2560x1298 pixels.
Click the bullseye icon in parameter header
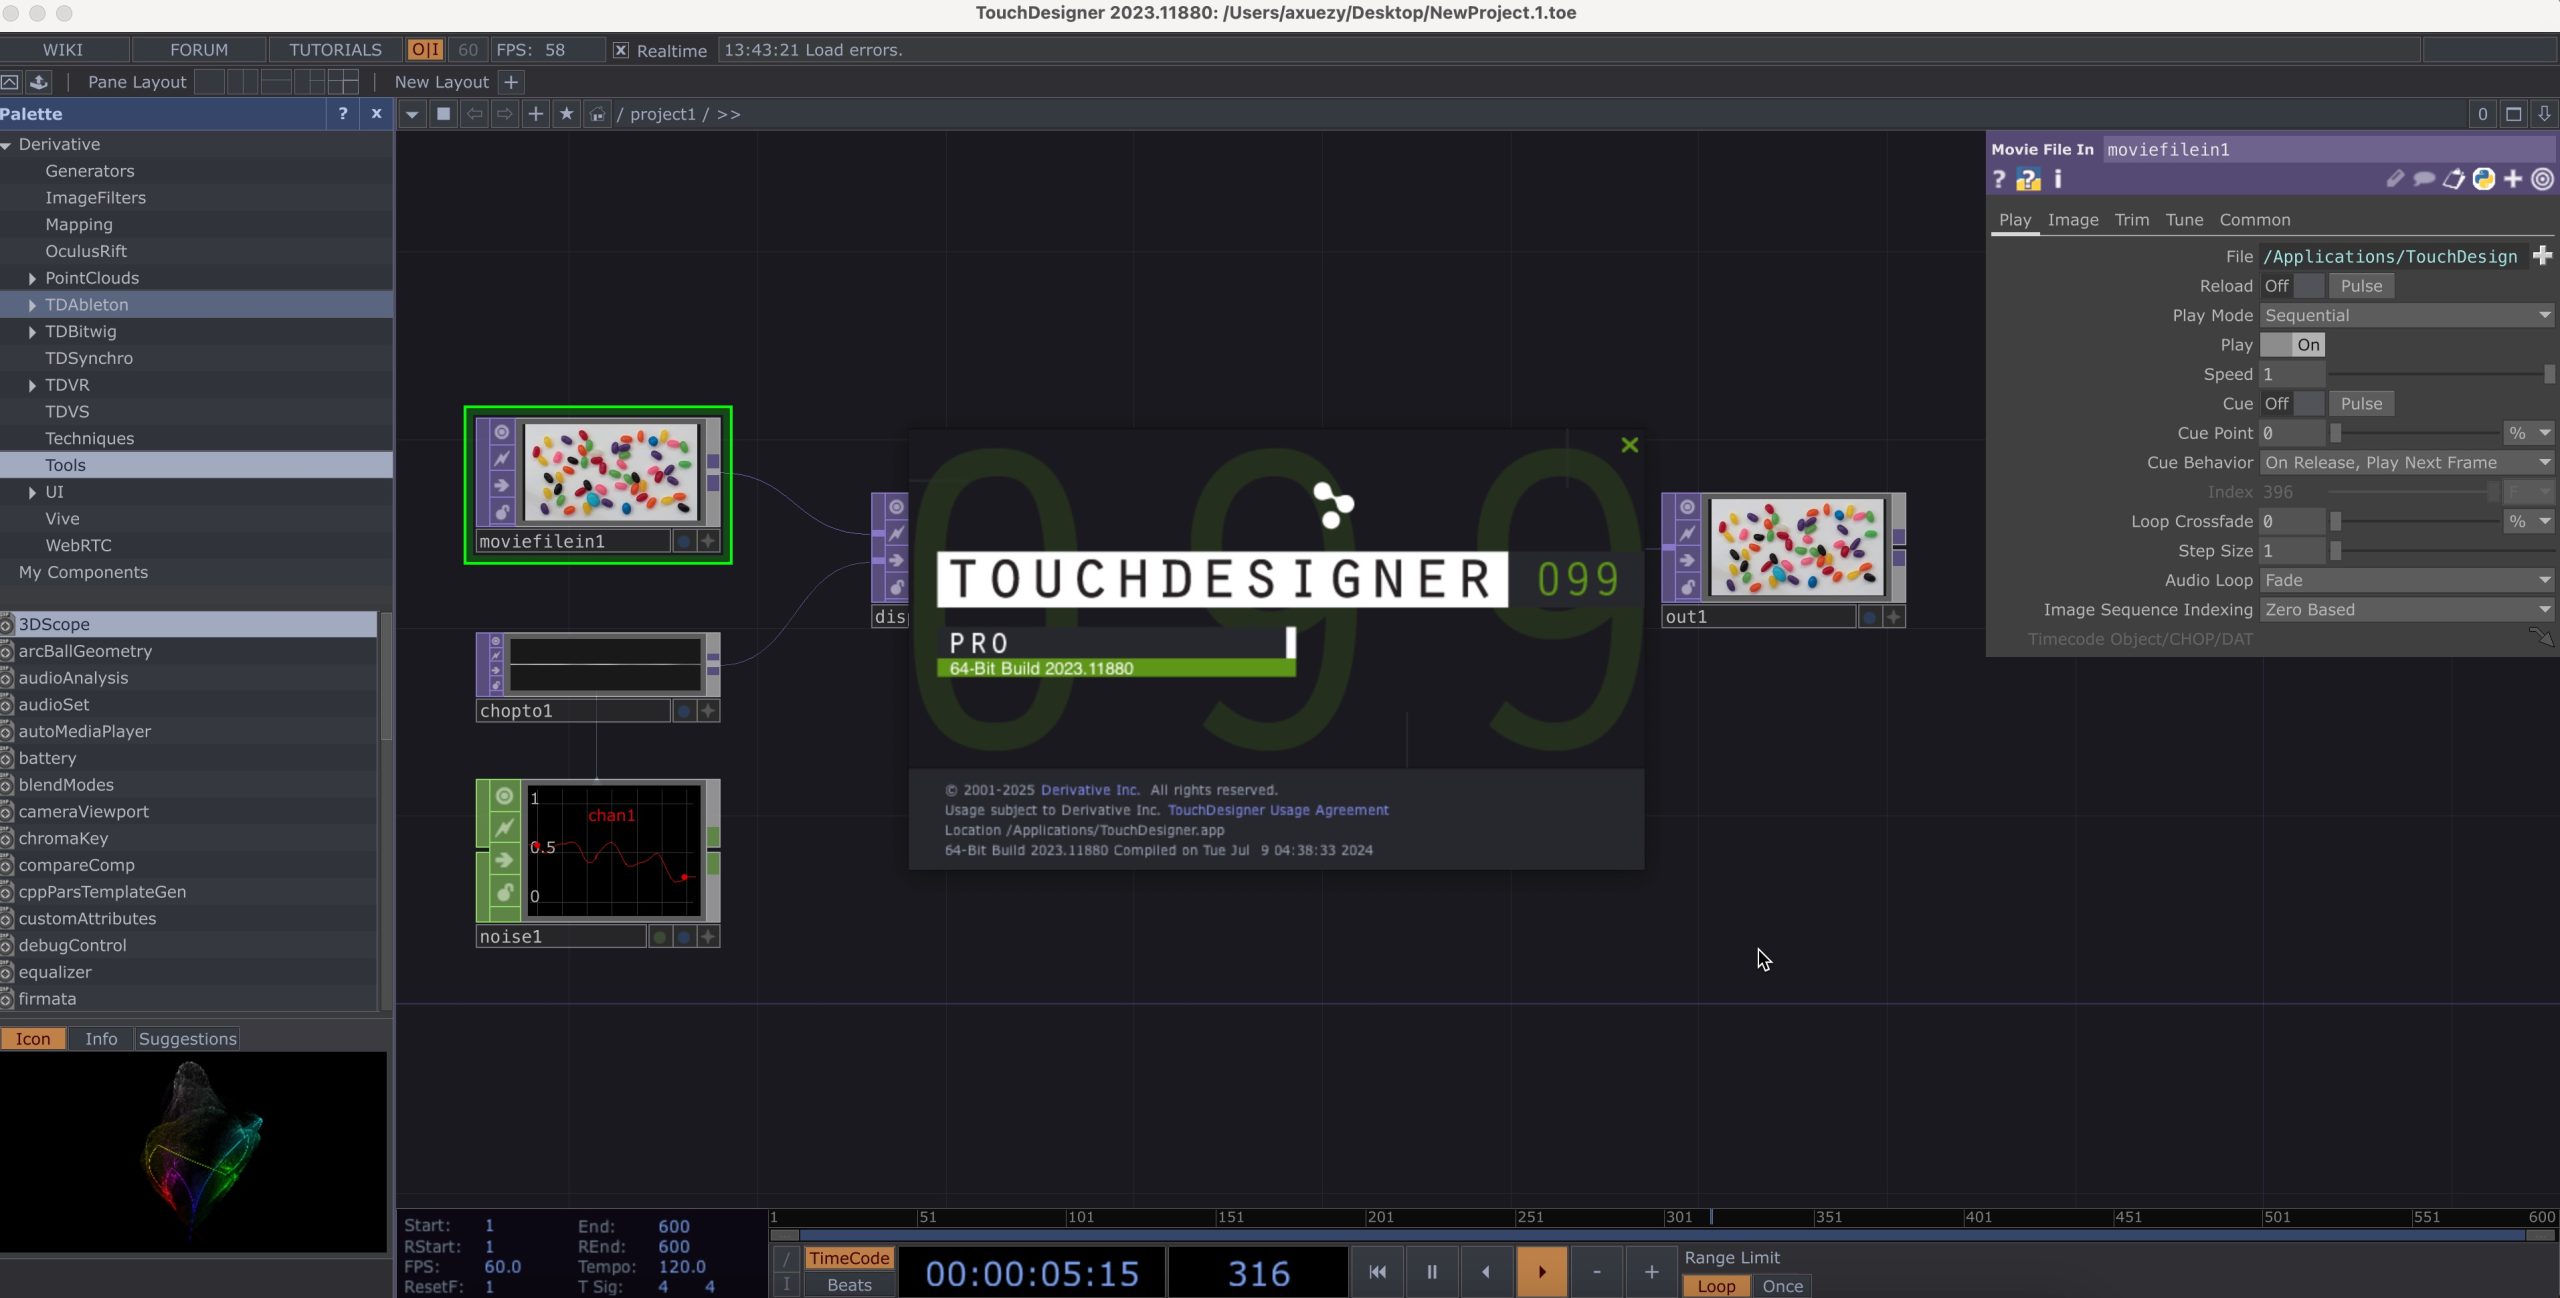2542,179
